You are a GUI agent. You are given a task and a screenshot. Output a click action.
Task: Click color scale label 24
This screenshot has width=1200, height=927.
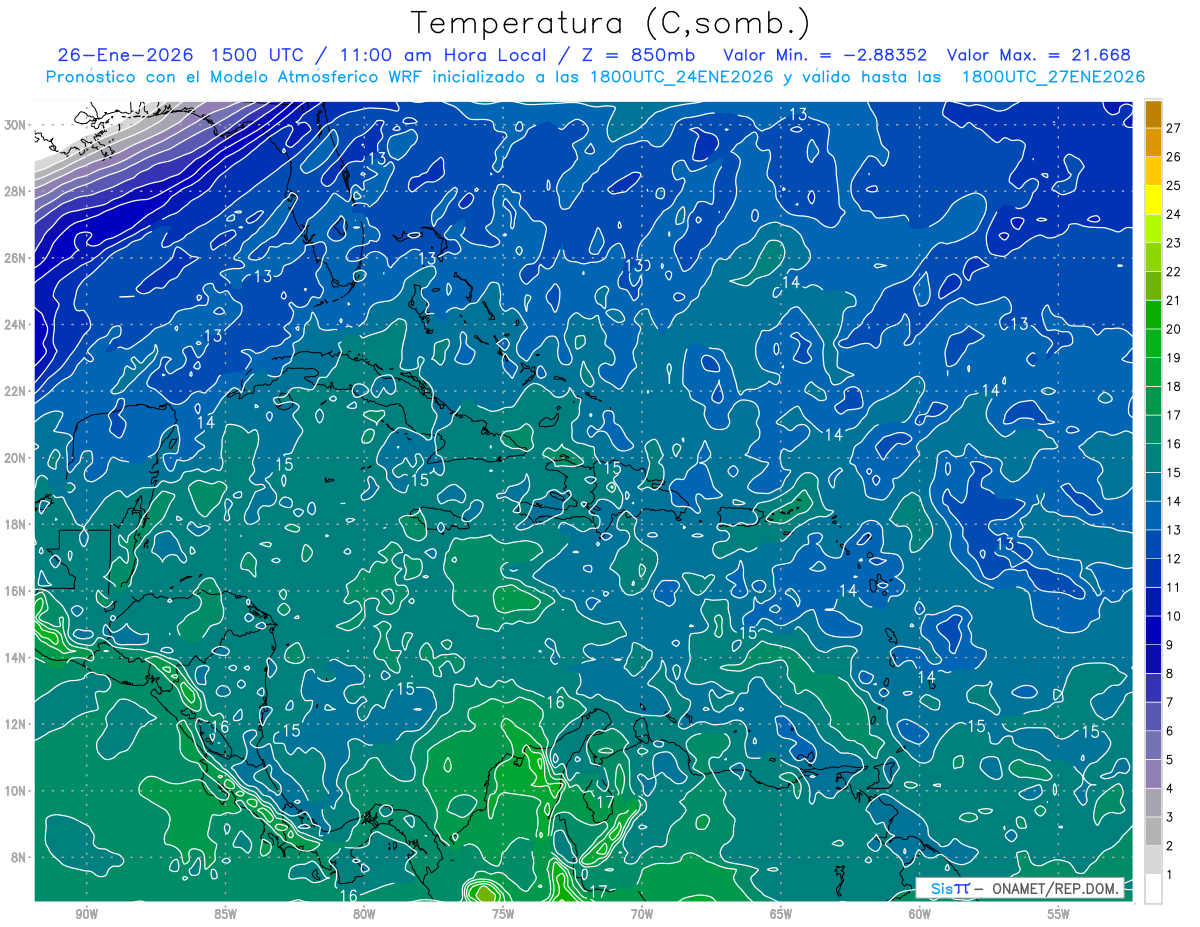pyautogui.click(x=1174, y=214)
